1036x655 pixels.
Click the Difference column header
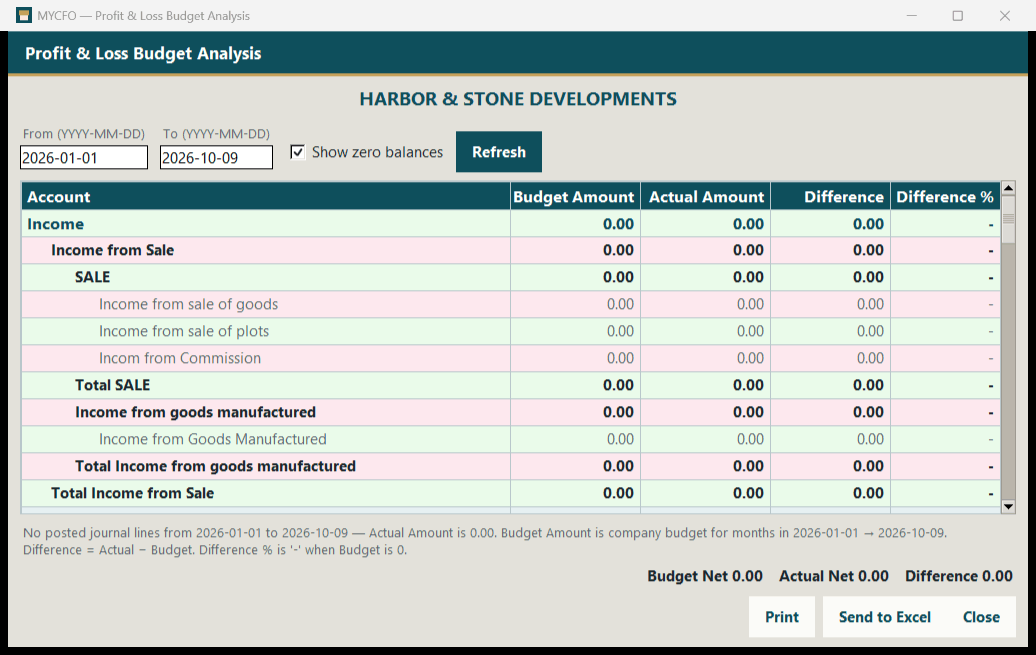pyautogui.click(x=831, y=197)
